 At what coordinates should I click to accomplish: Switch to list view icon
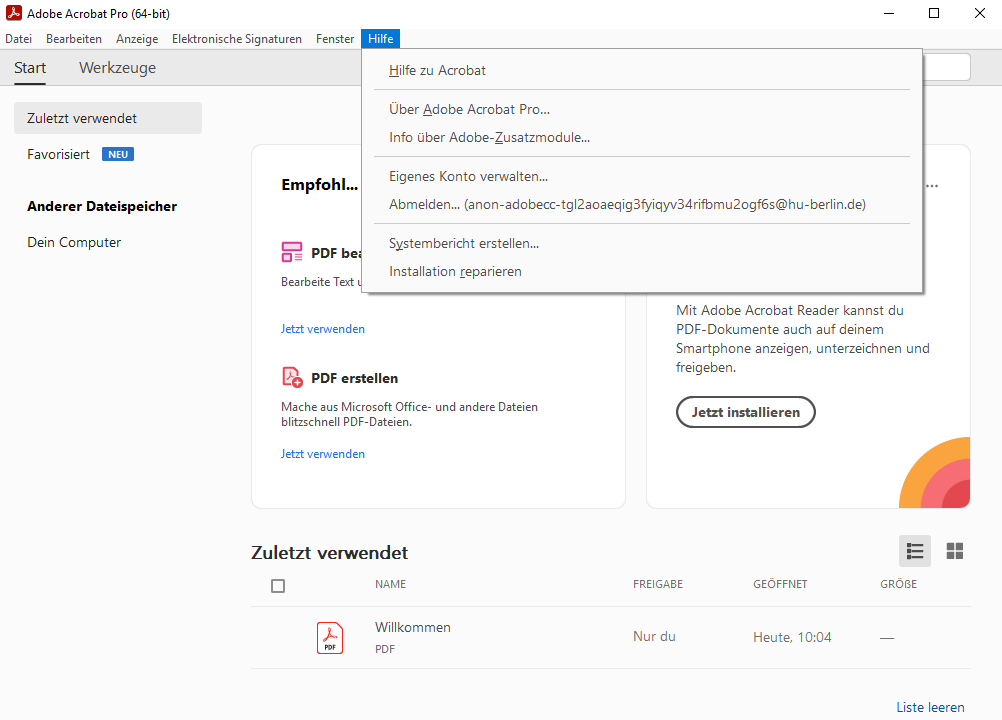tap(914, 551)
